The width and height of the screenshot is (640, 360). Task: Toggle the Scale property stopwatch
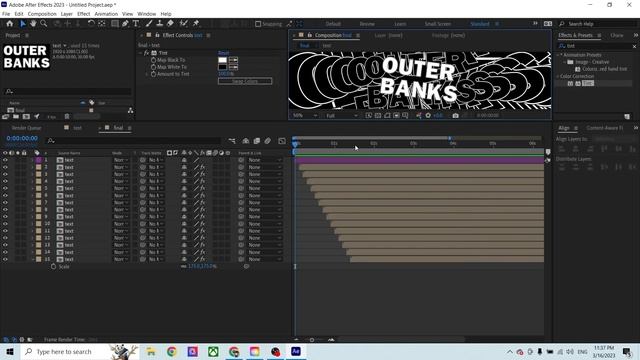tap(53, 267)
